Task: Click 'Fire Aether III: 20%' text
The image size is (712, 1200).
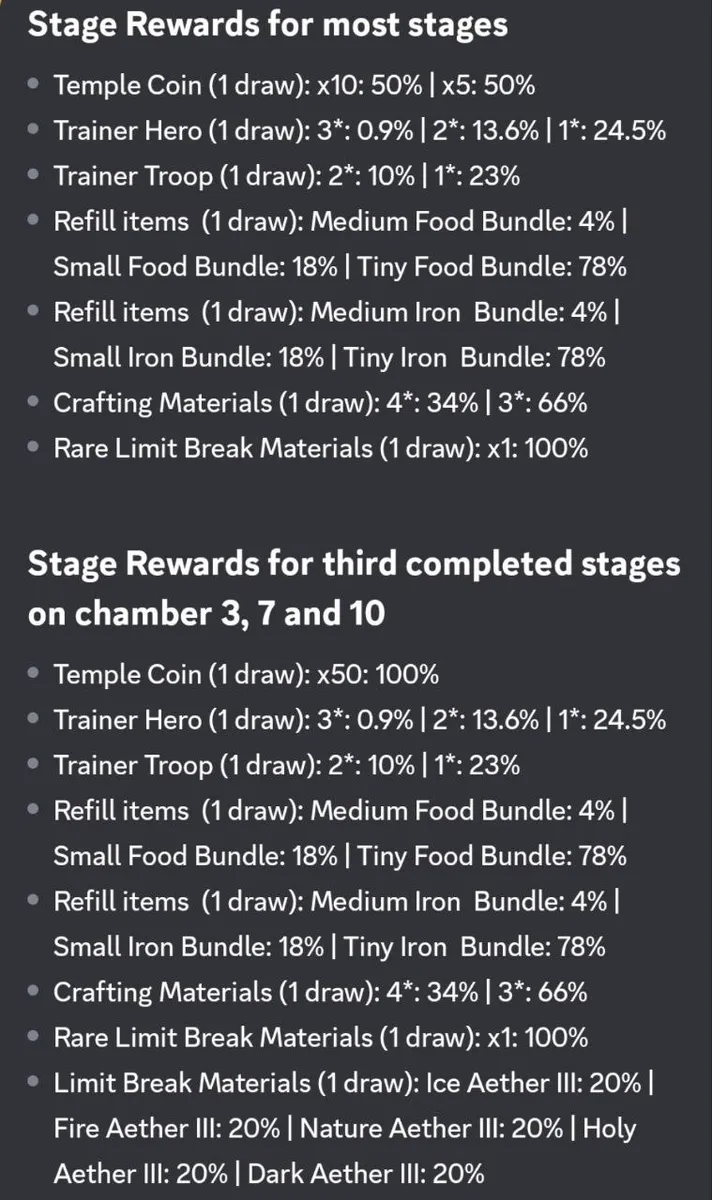Action: pos(167,1128)
